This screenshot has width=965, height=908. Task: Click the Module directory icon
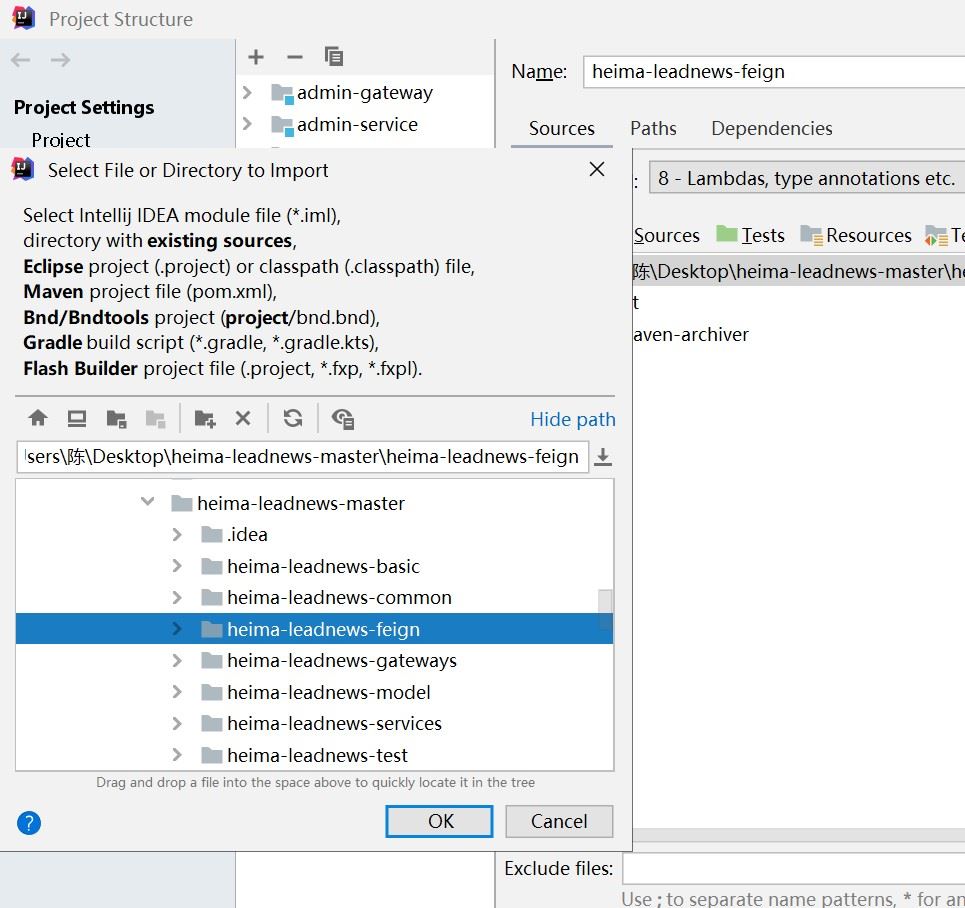click(156, 419)
